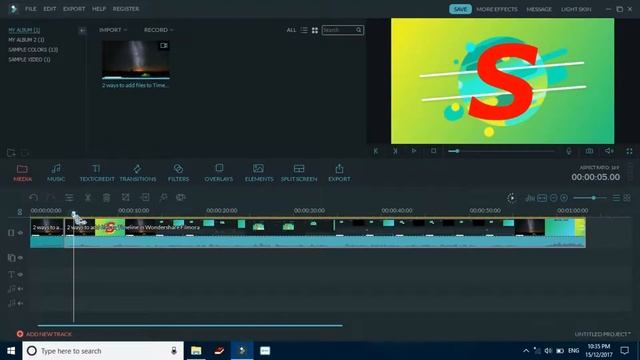Open the Crop and Zoom tool
This screenshot has height=360, width=640.
click(x=126, y=198)
